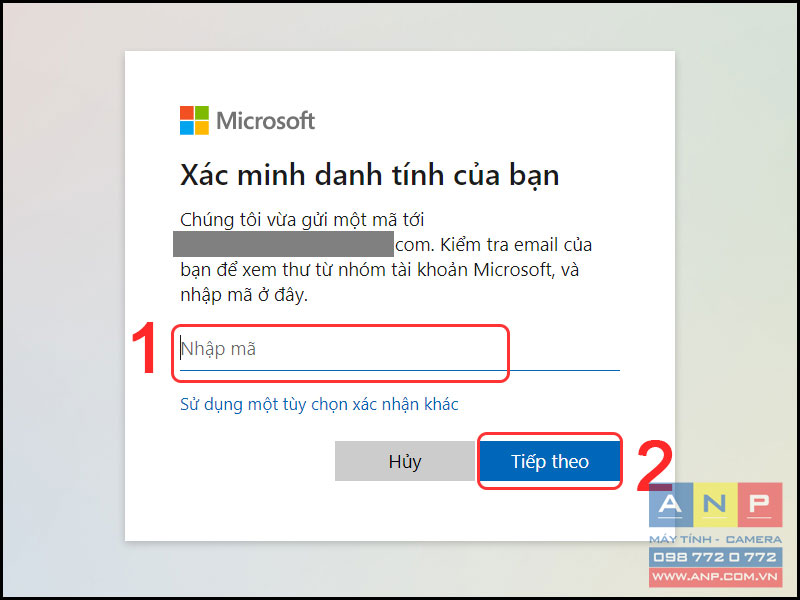Click the red P tile in ANP watermark

[760, 505]
